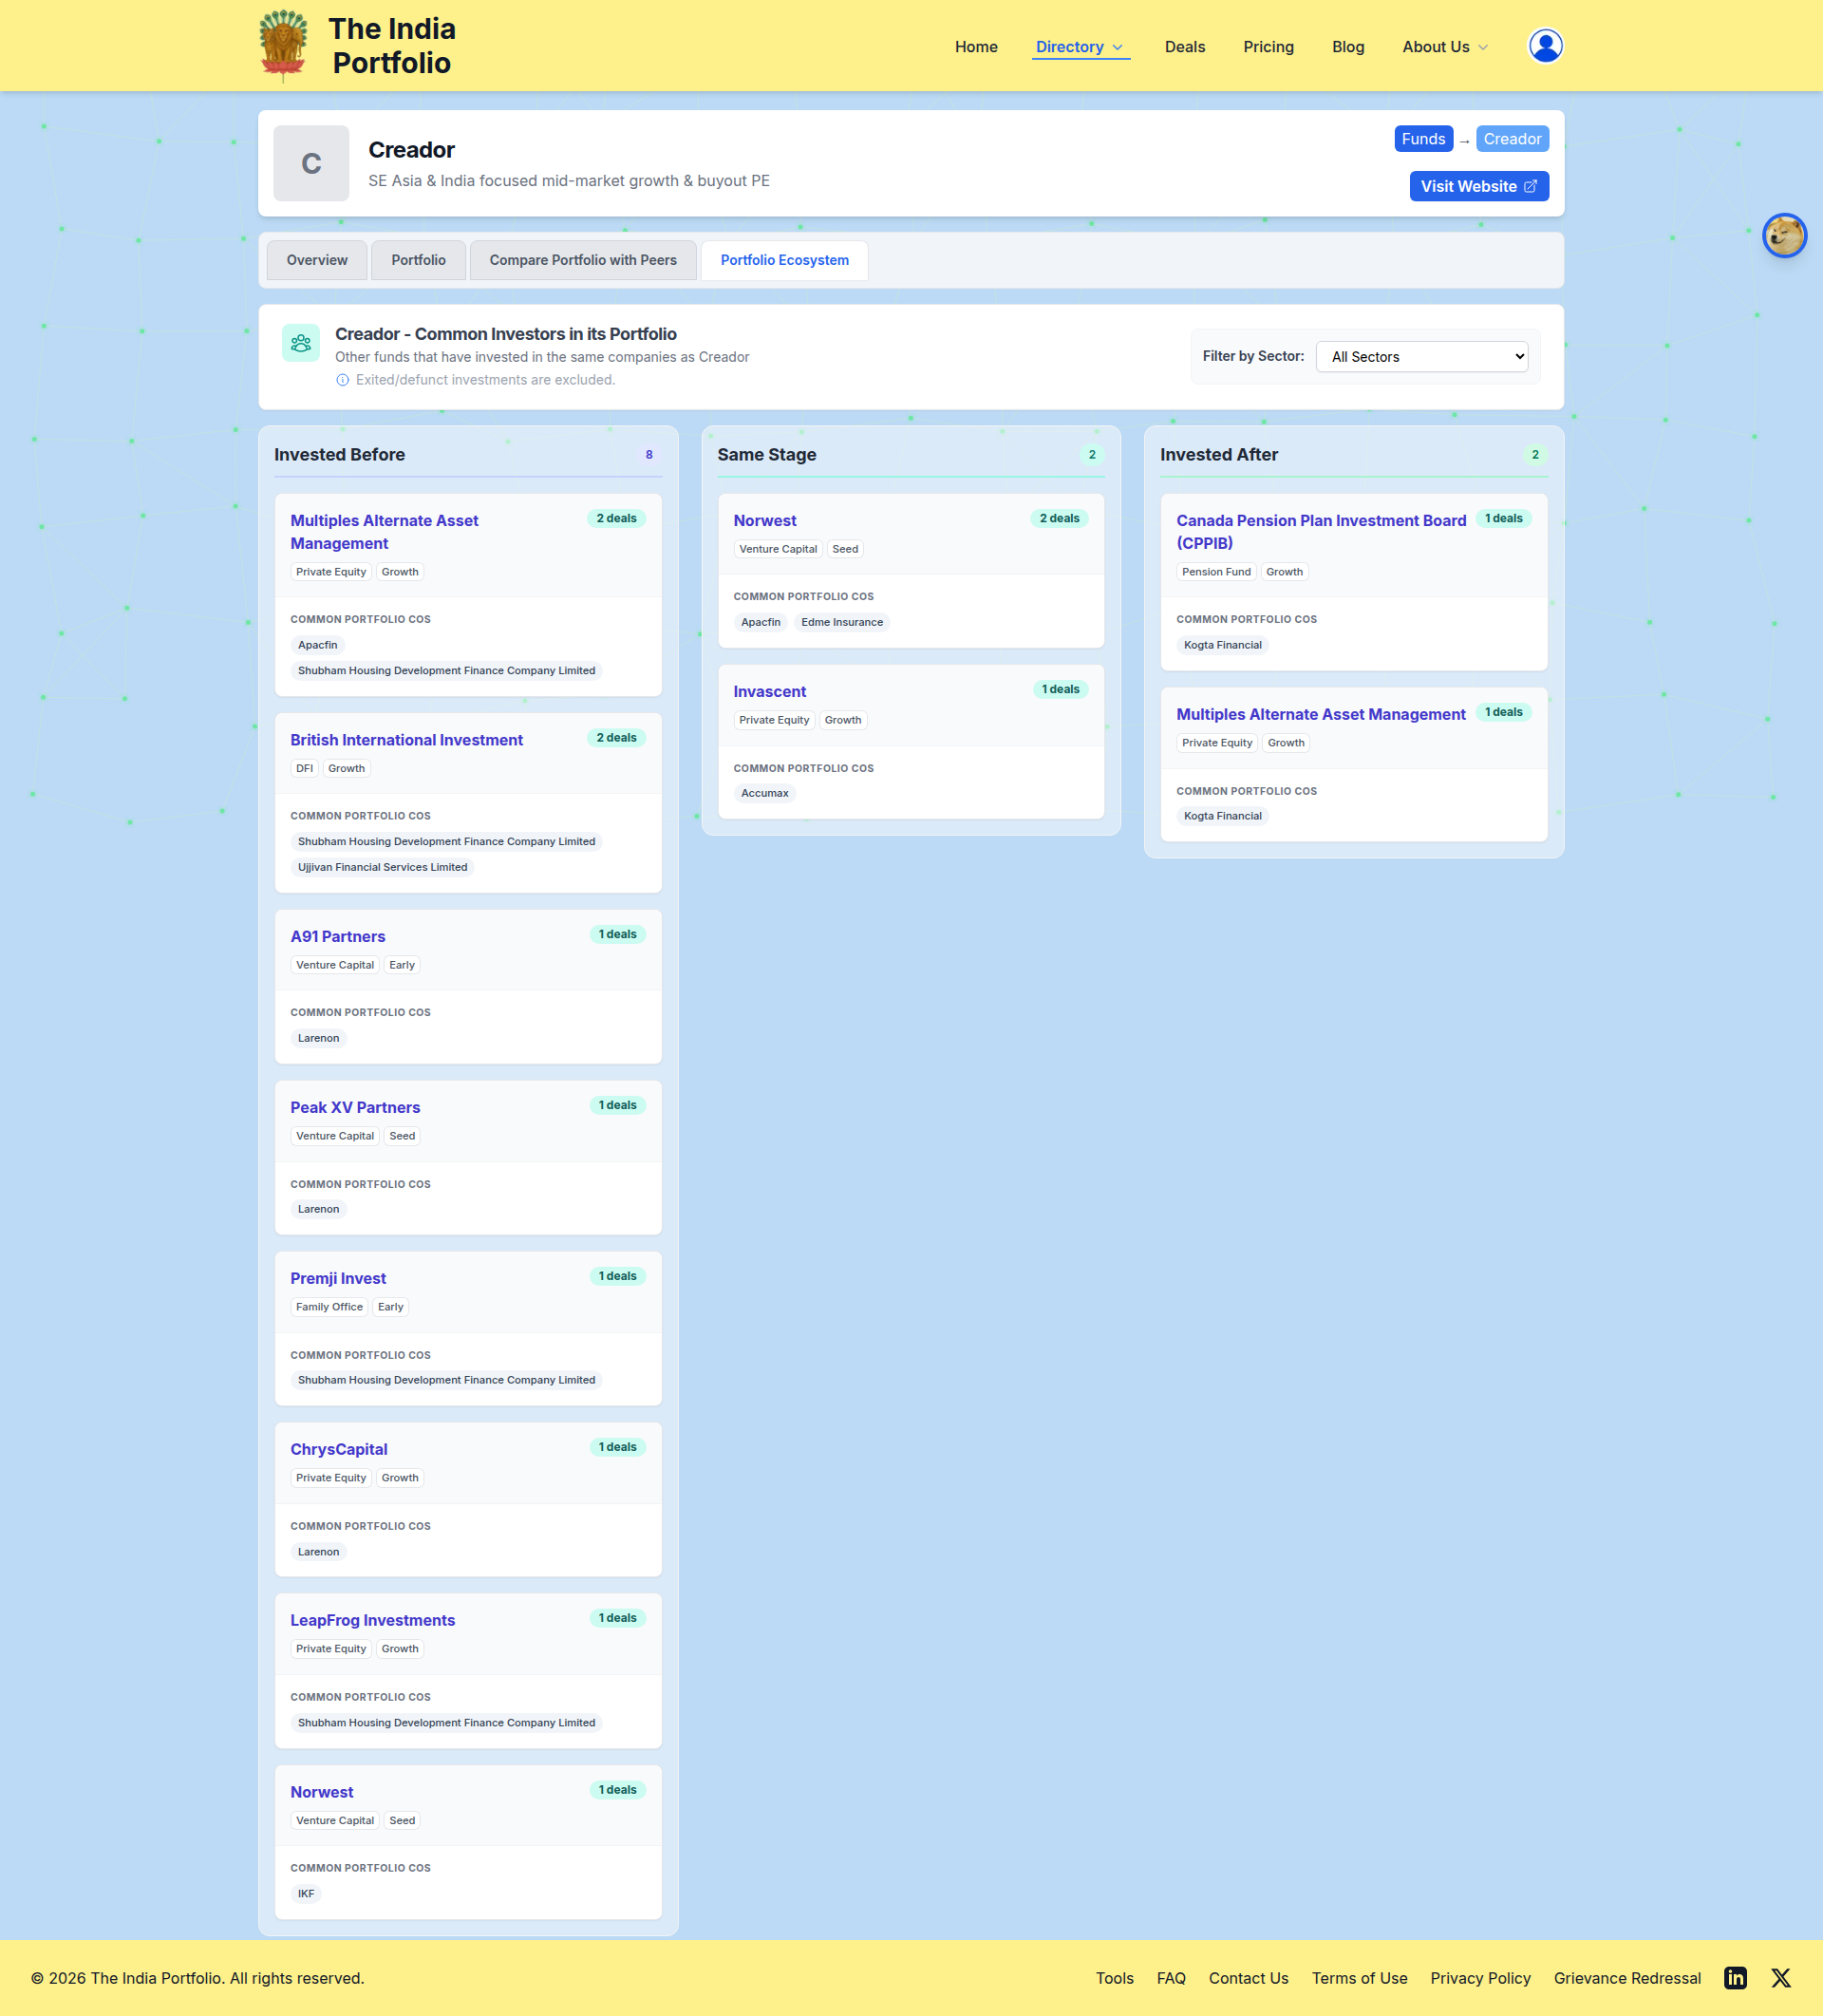Open the Blog page
The image size is (1823, 2016).
tap(1348, 47)
